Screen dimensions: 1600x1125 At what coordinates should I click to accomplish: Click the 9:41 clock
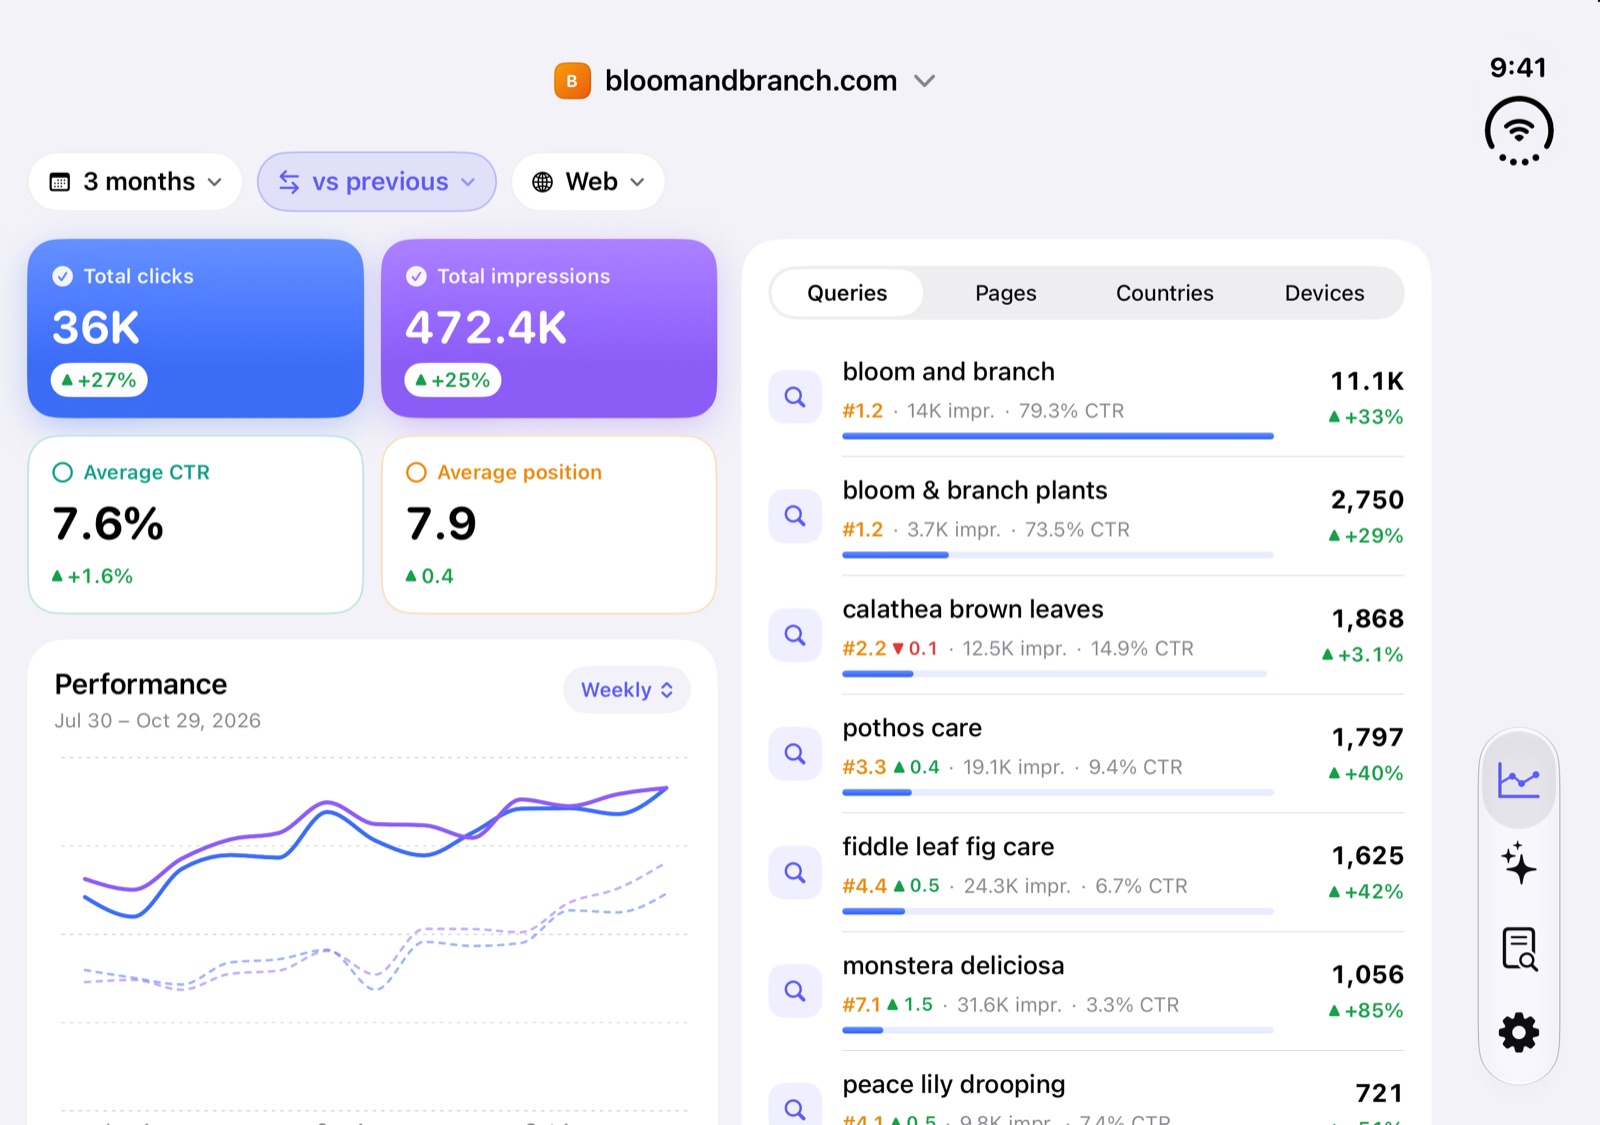coord(1518,67)
